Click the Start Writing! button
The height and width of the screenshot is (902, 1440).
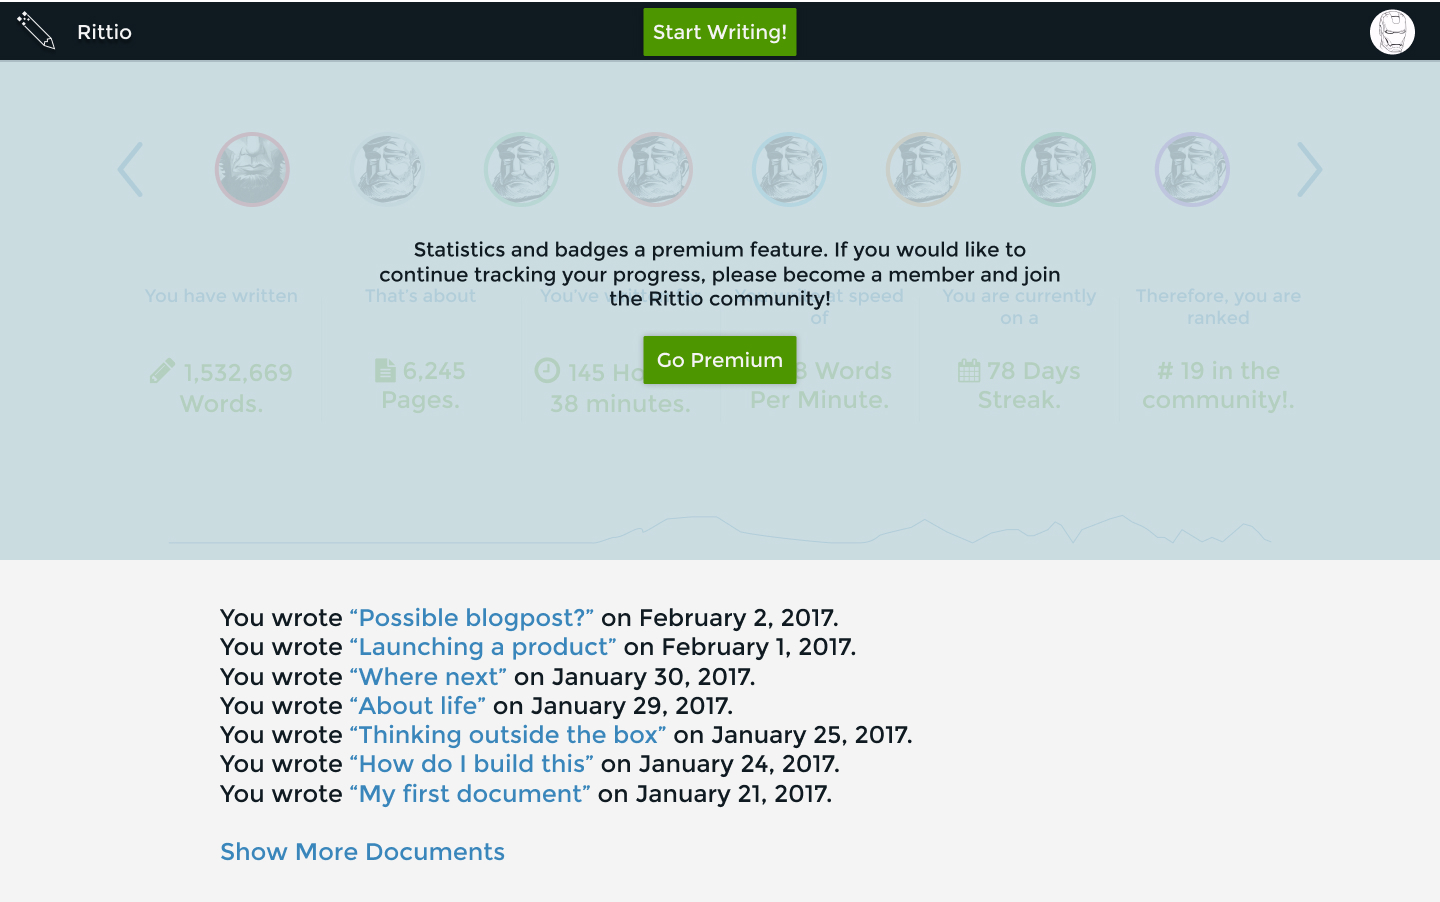coord(720,32)
